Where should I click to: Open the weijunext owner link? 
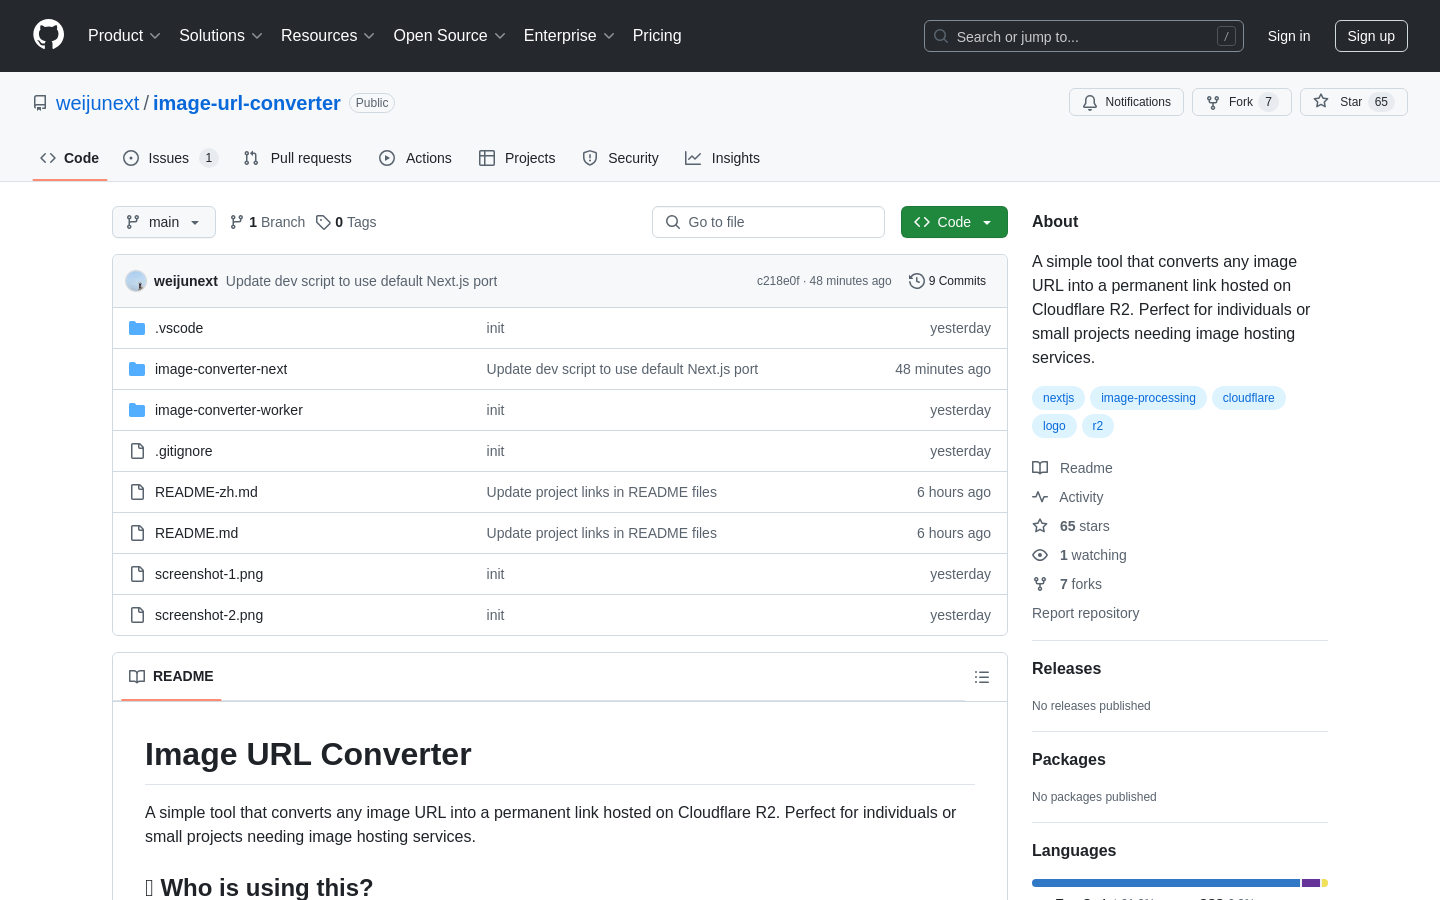[x=98, y=103]
